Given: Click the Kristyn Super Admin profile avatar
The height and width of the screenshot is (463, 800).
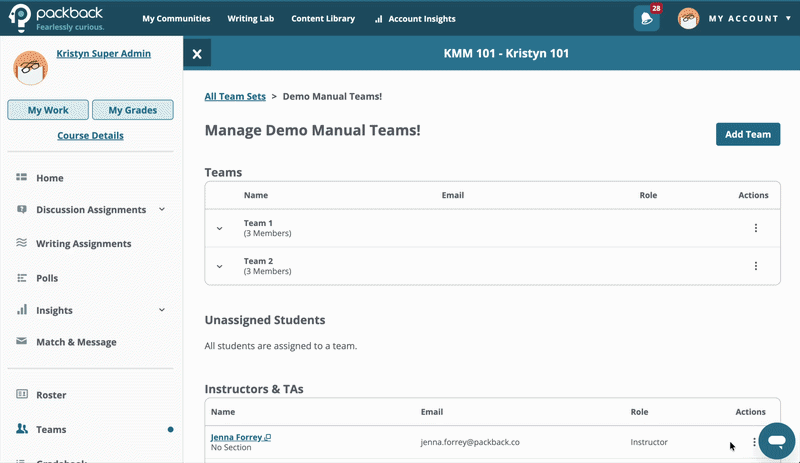Looking at the screenshot, I should tap(31, 68).
